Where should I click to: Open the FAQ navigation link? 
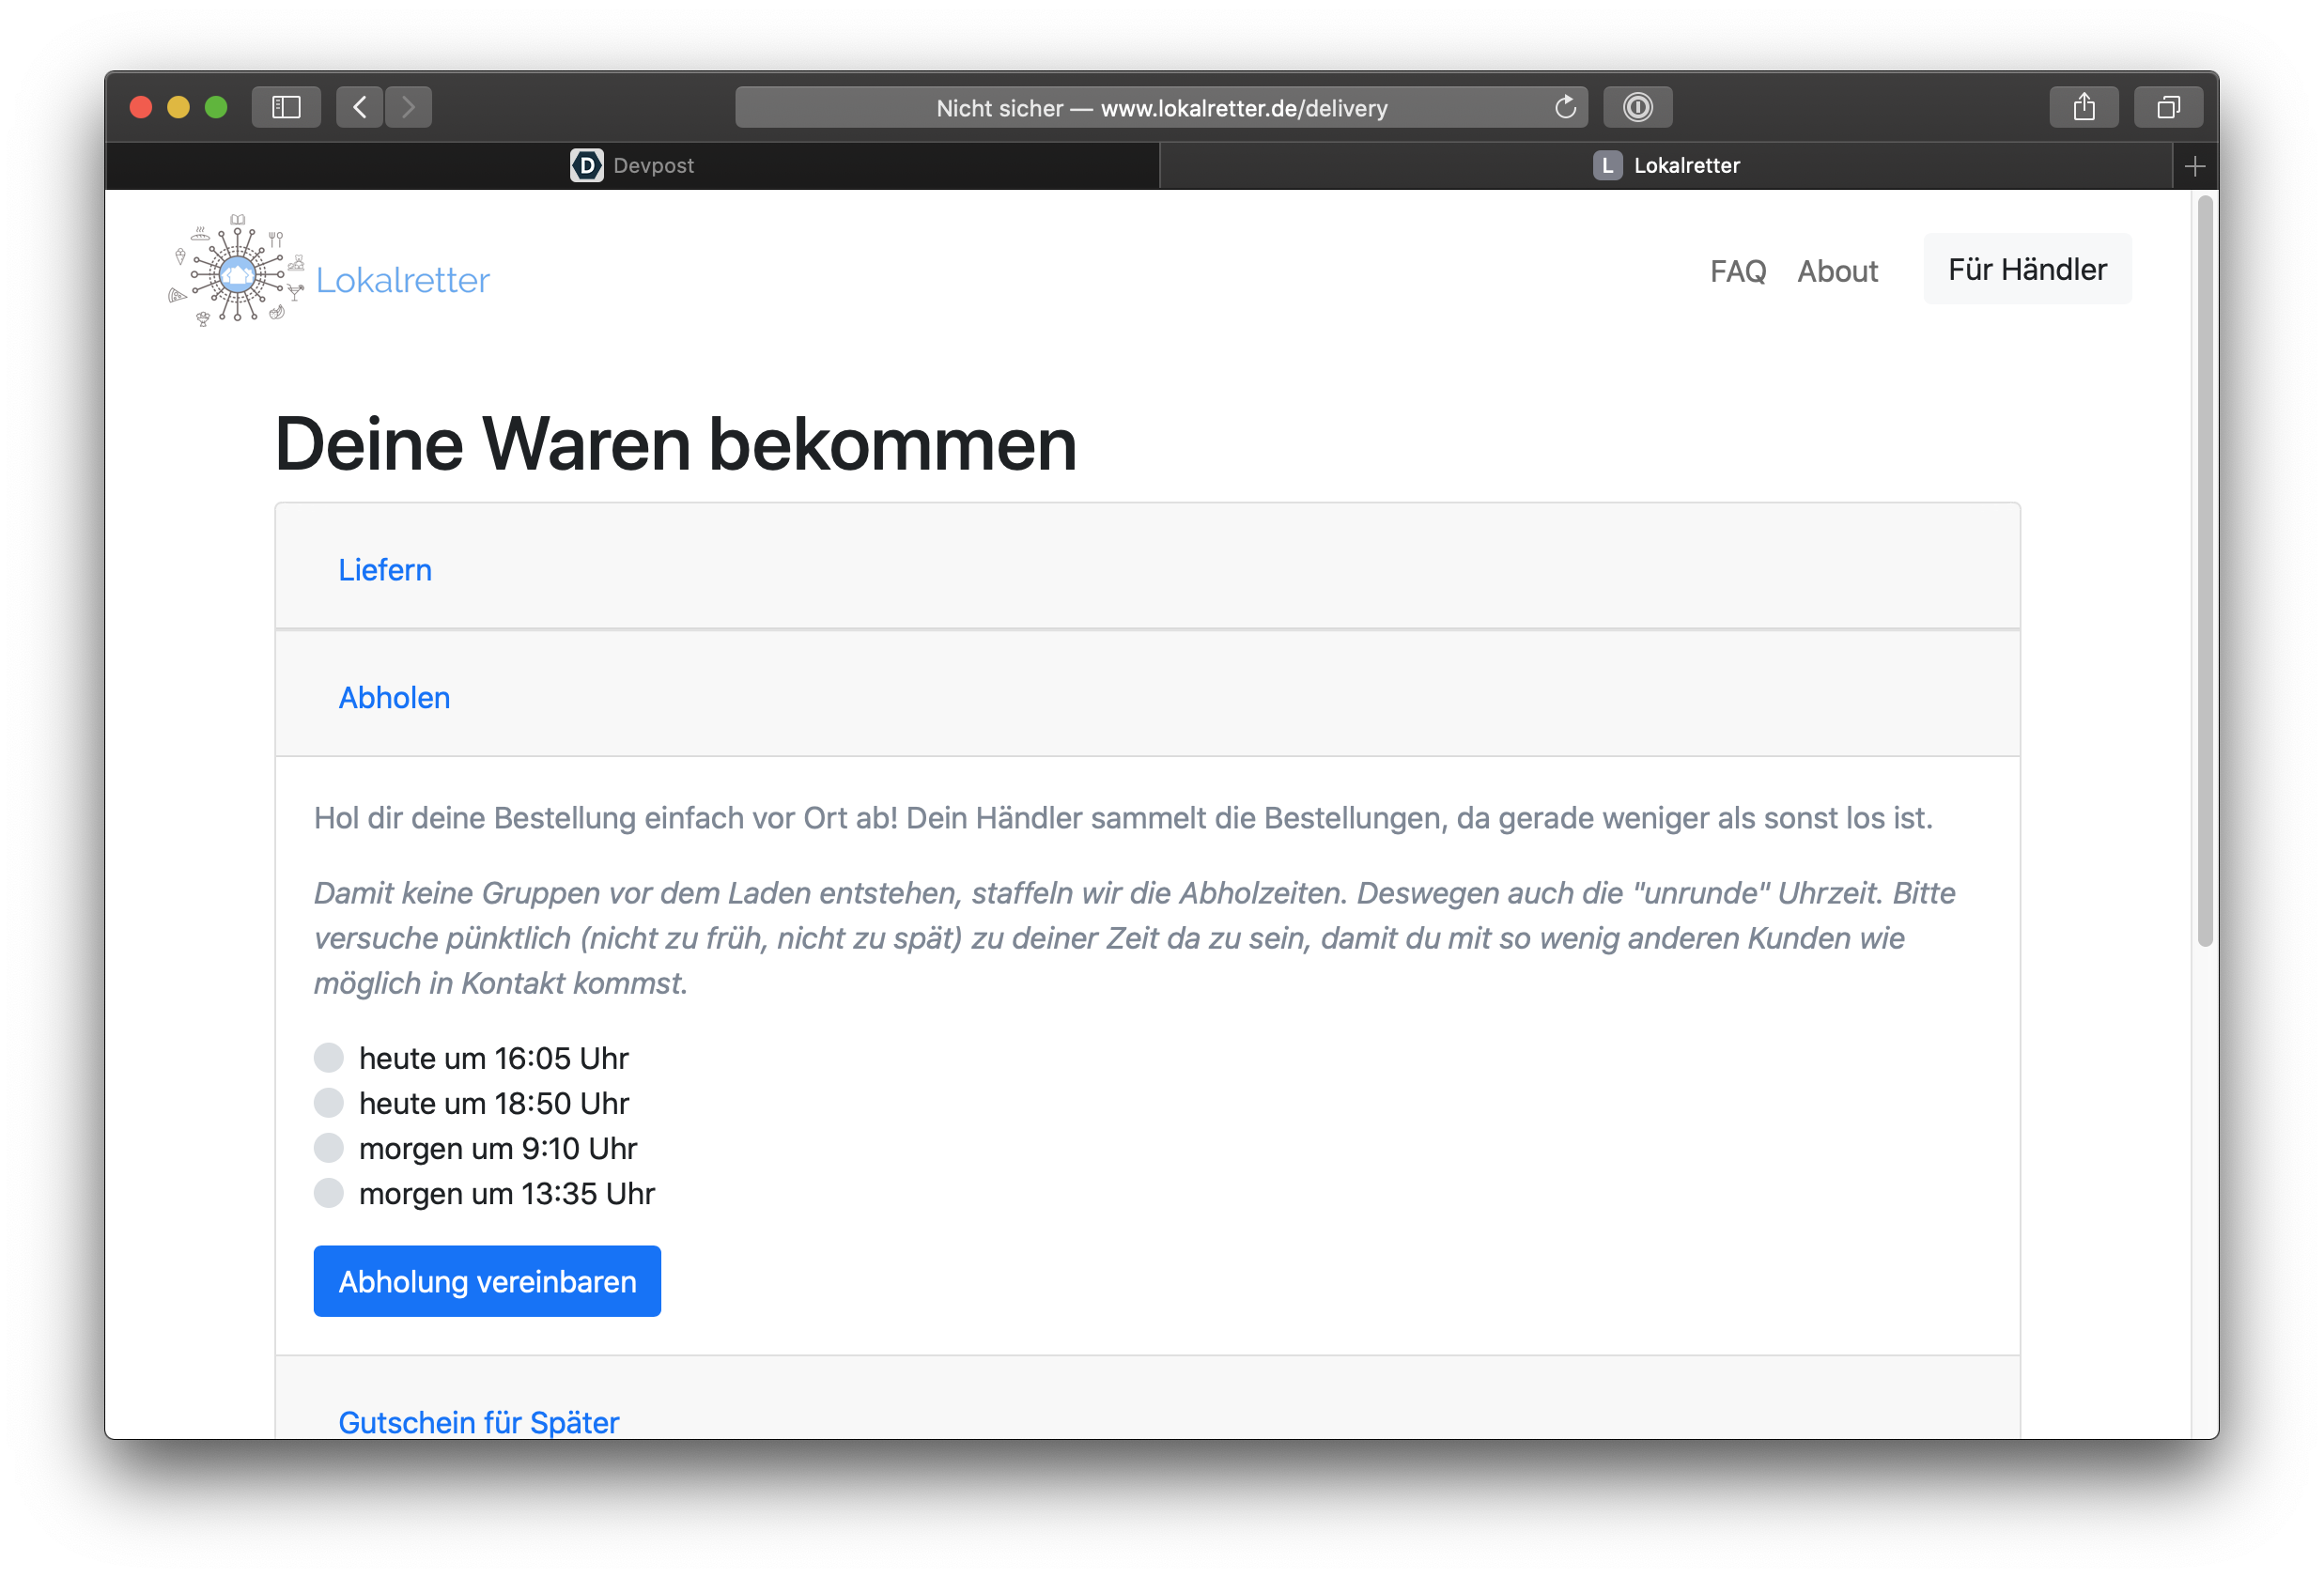(x=1737, y=271)
